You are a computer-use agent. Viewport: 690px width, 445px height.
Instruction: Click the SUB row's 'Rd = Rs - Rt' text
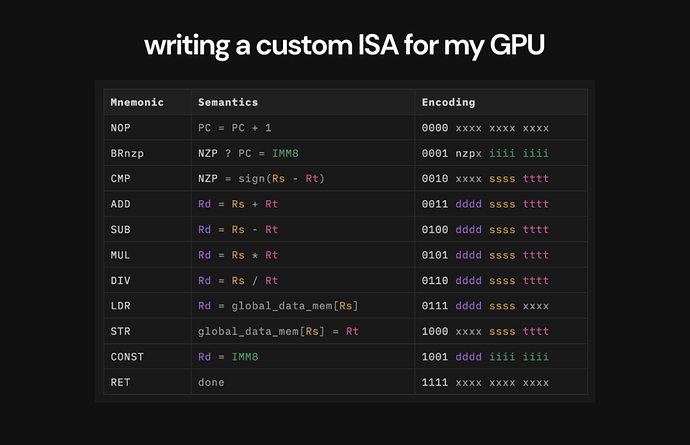[x=238, y=229]
